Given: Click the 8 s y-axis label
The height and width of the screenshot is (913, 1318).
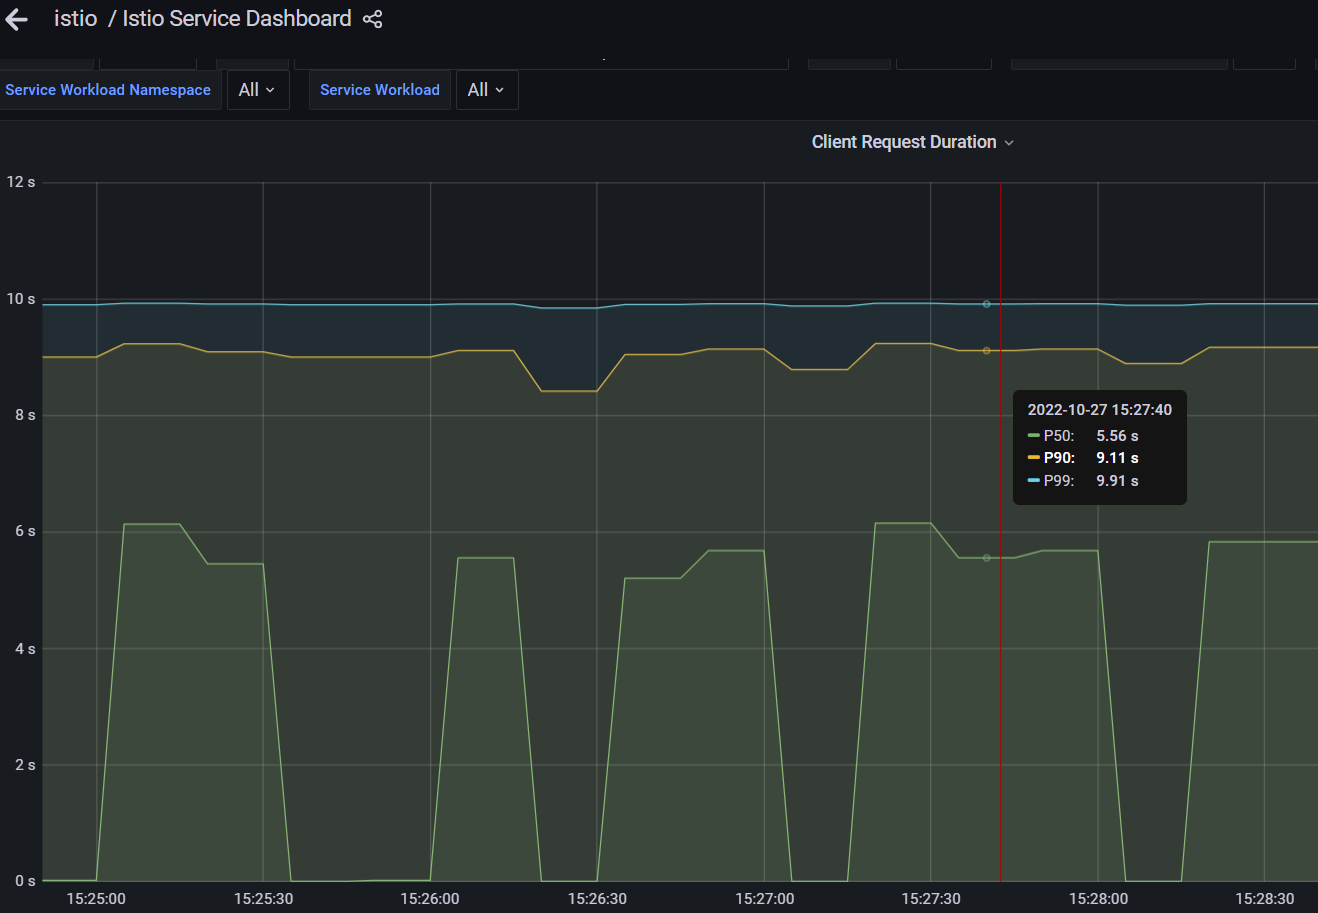Looking at the screenshot, I should [25, 415].
